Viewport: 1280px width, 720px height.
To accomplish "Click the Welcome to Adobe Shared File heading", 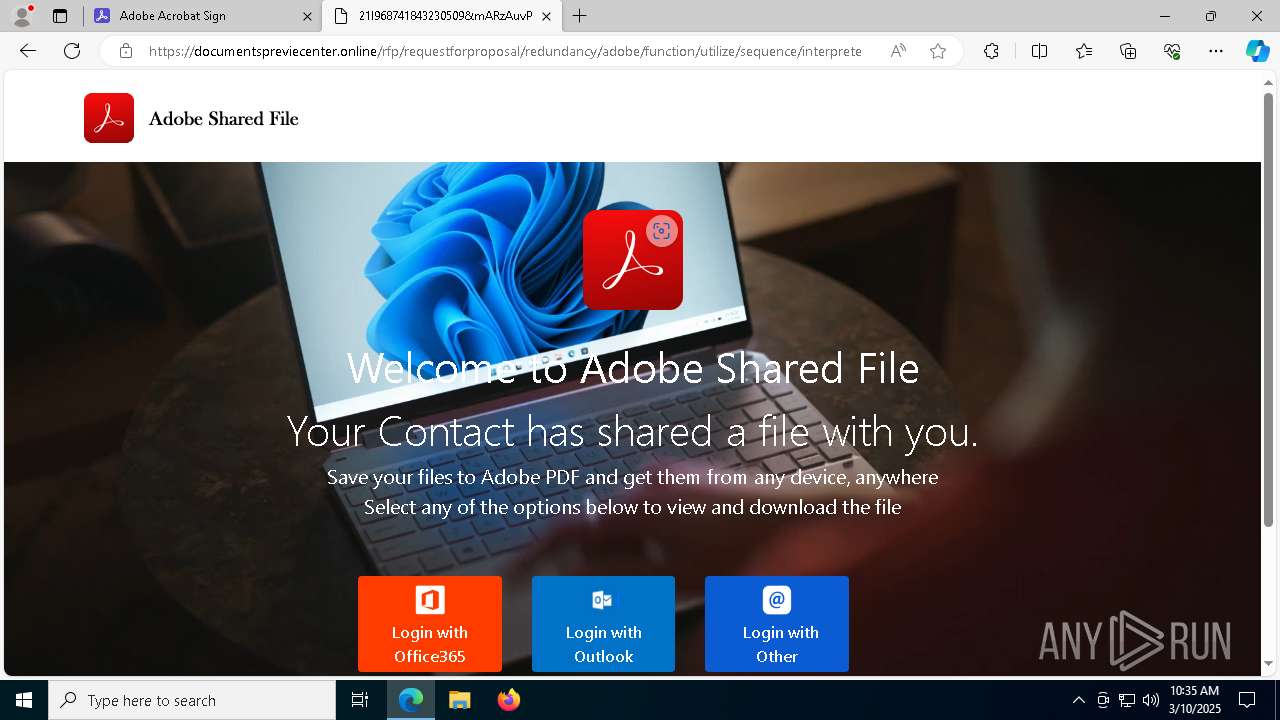I will (632, 368).
